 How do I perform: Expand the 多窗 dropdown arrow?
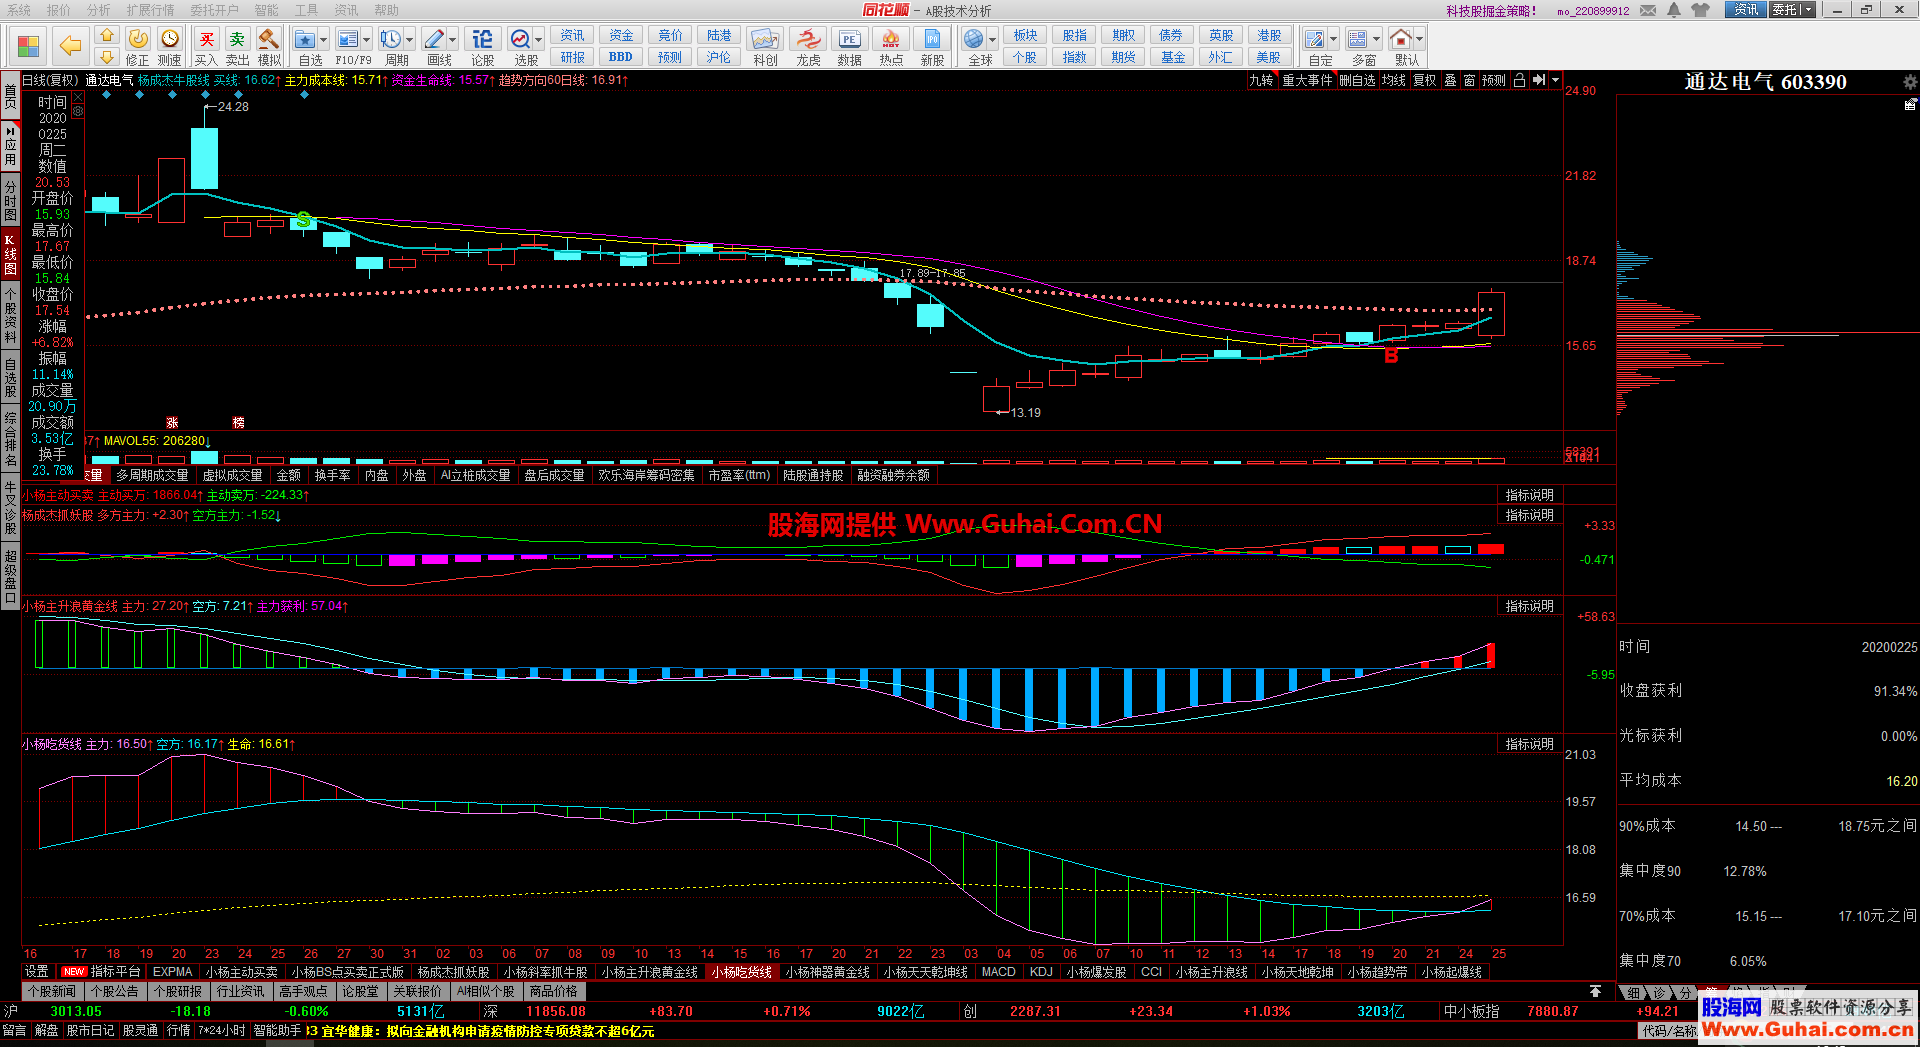click(x=1377, y=40)
